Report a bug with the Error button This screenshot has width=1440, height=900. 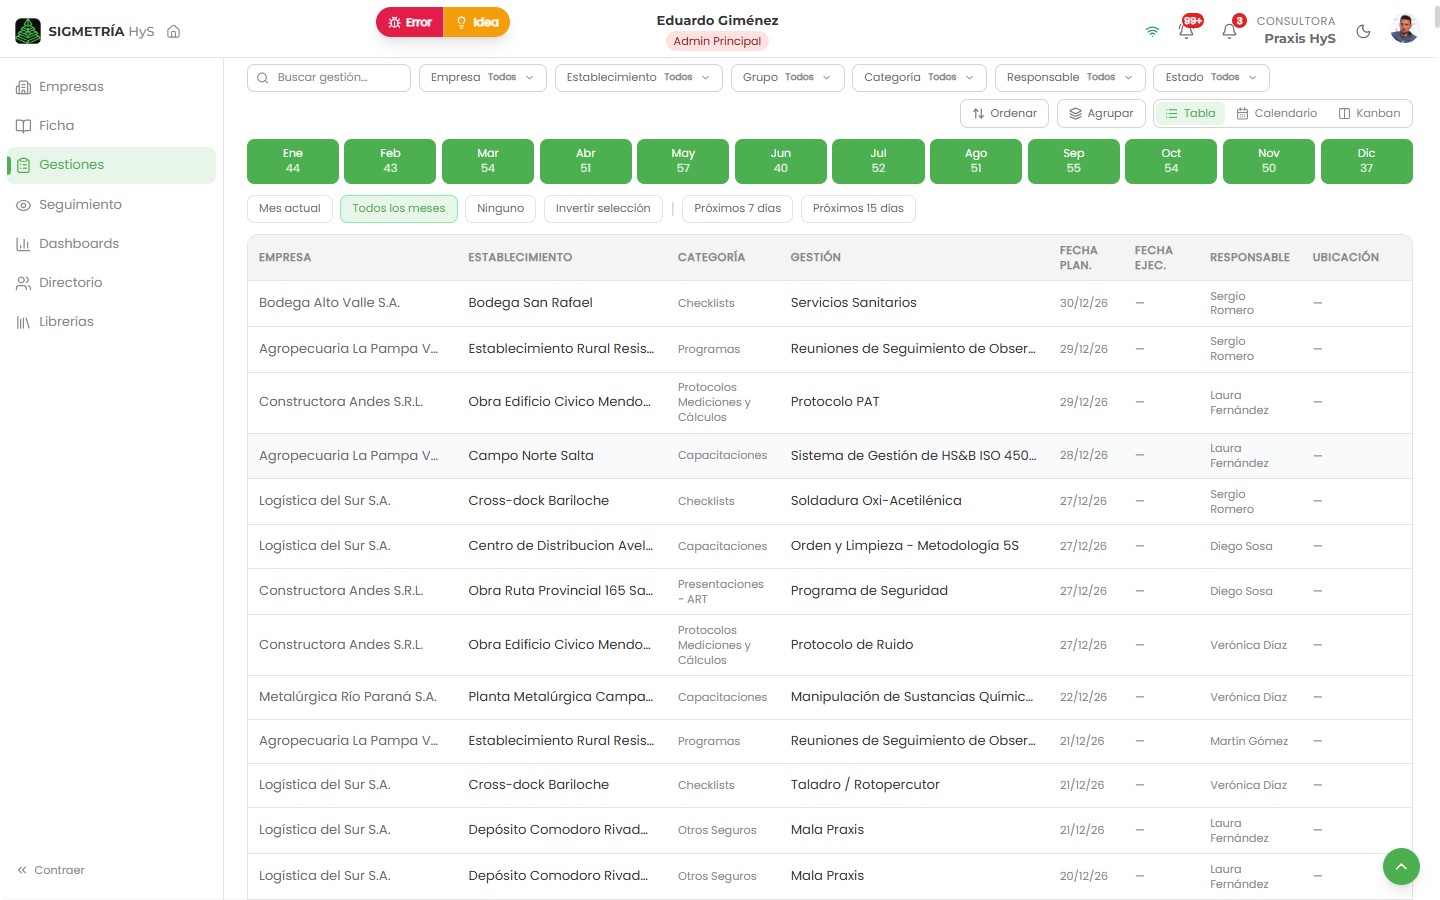click(x=410, y=22)
